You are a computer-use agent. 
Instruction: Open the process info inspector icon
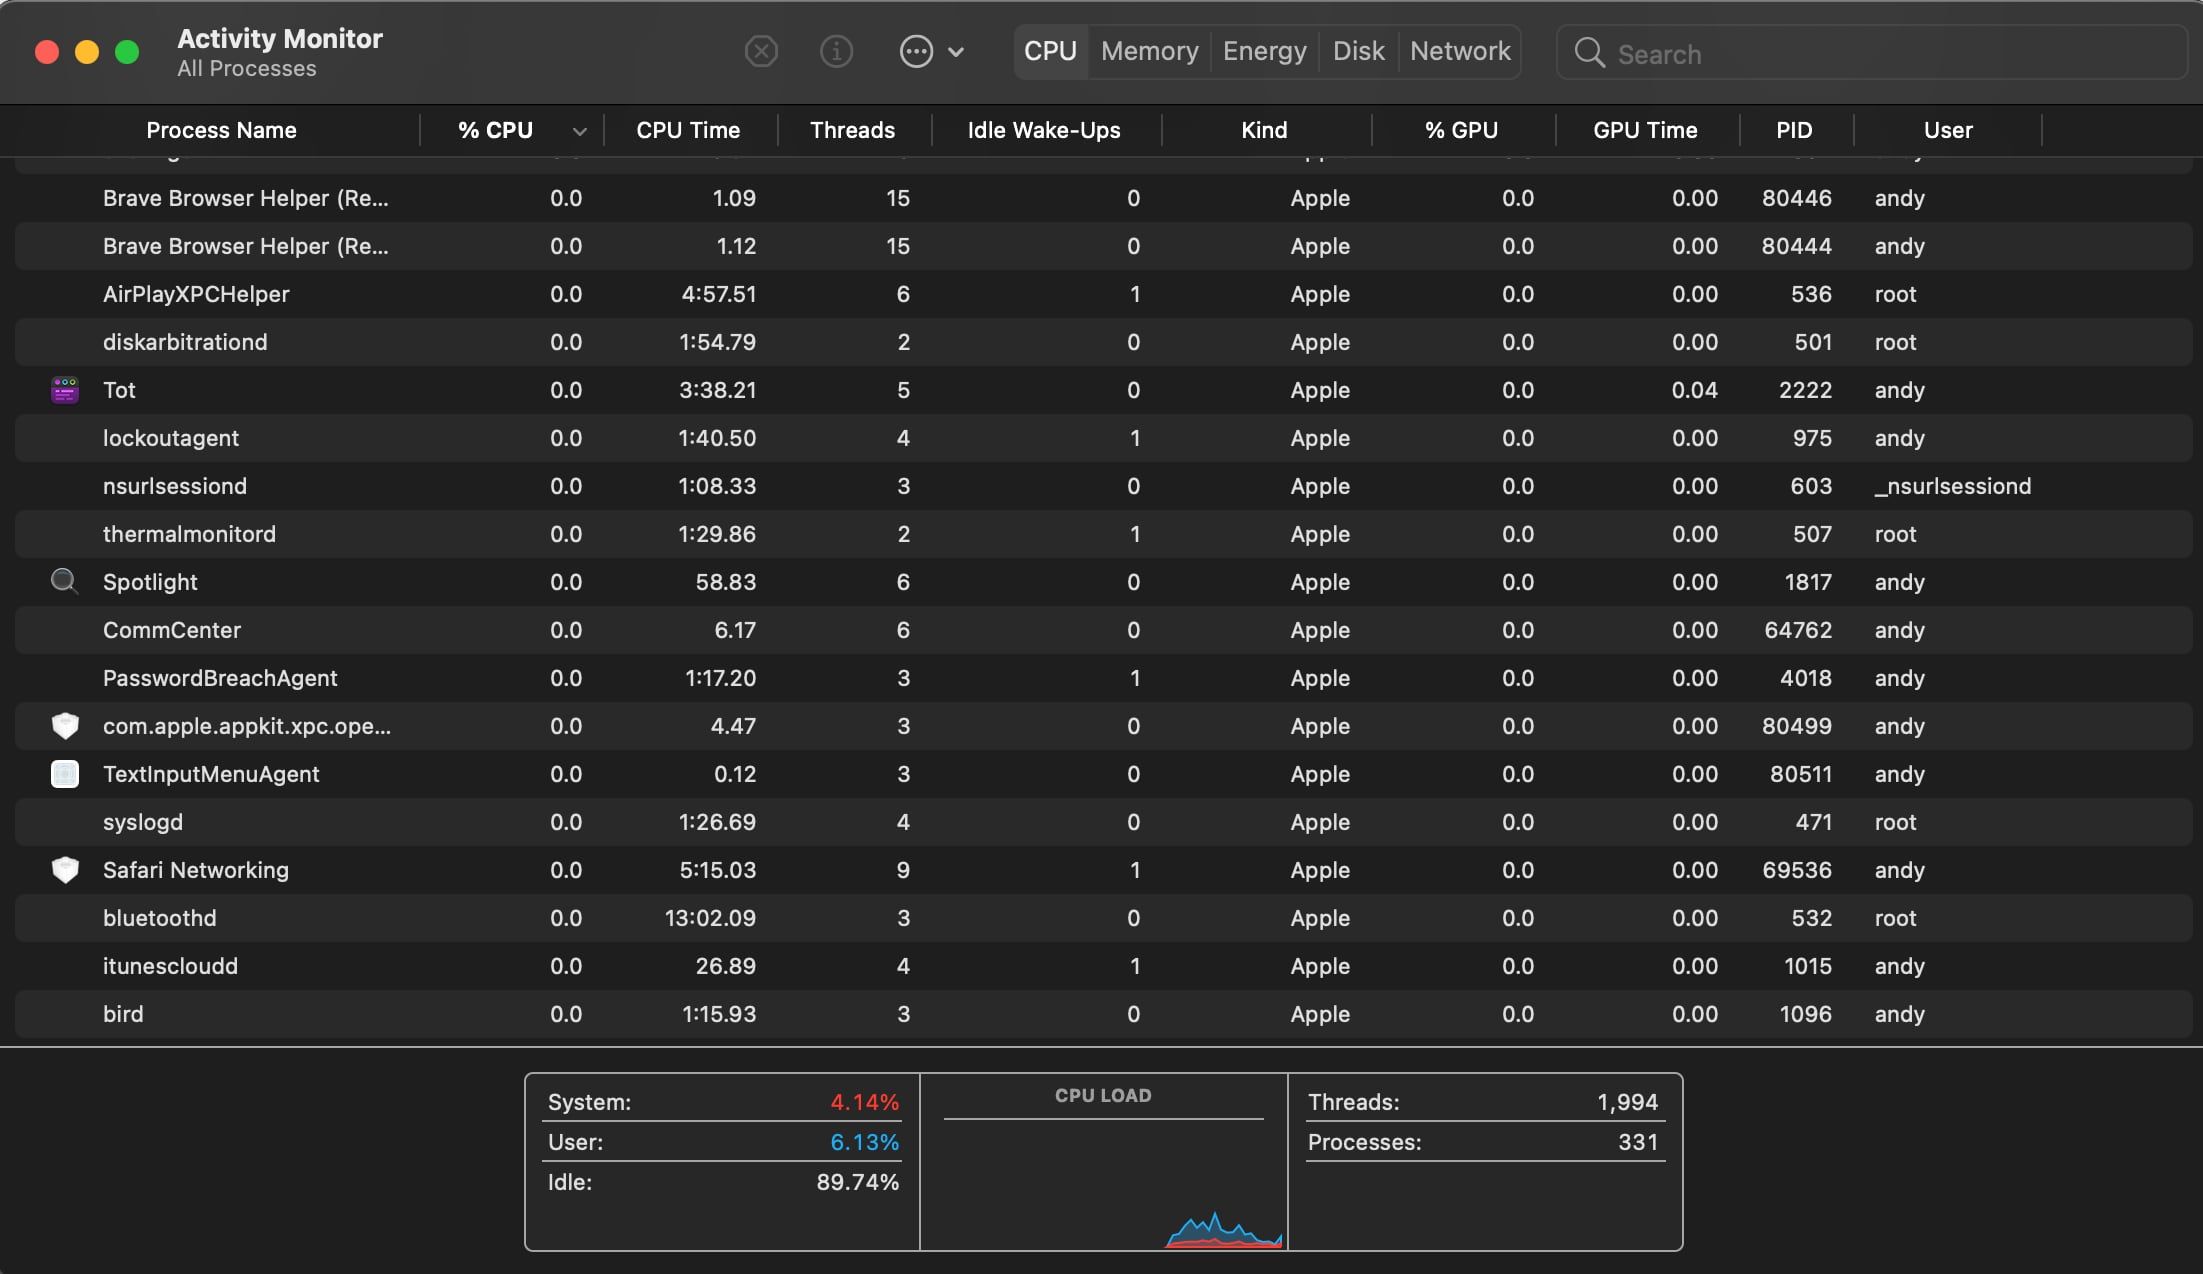[836, 51]
